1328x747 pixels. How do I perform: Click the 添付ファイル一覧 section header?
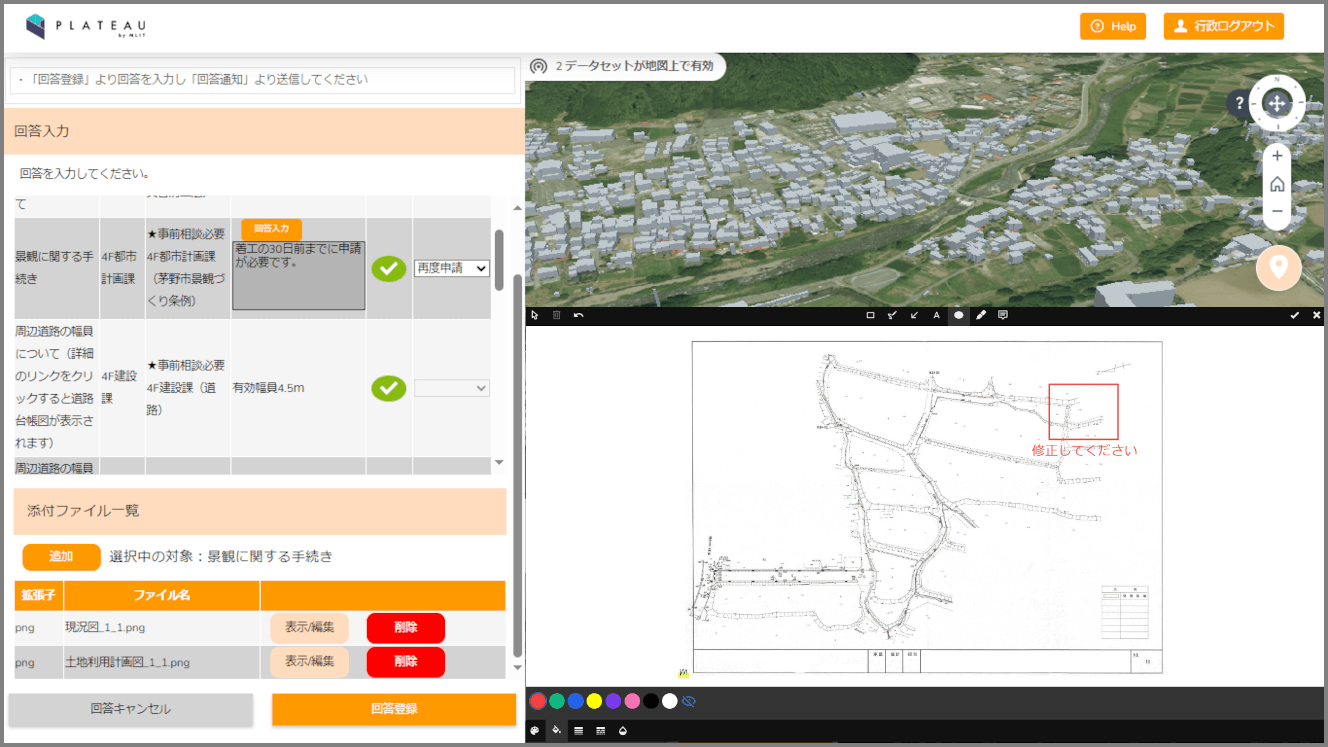(260, 511)
